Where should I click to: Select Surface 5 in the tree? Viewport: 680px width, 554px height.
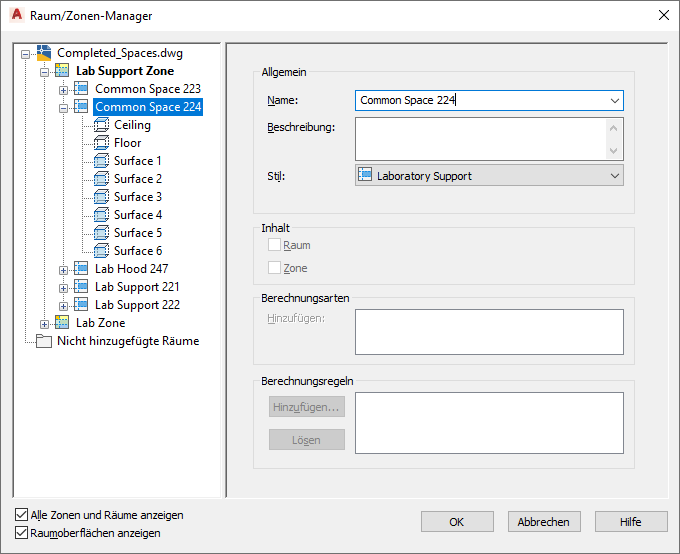point(138,233)
